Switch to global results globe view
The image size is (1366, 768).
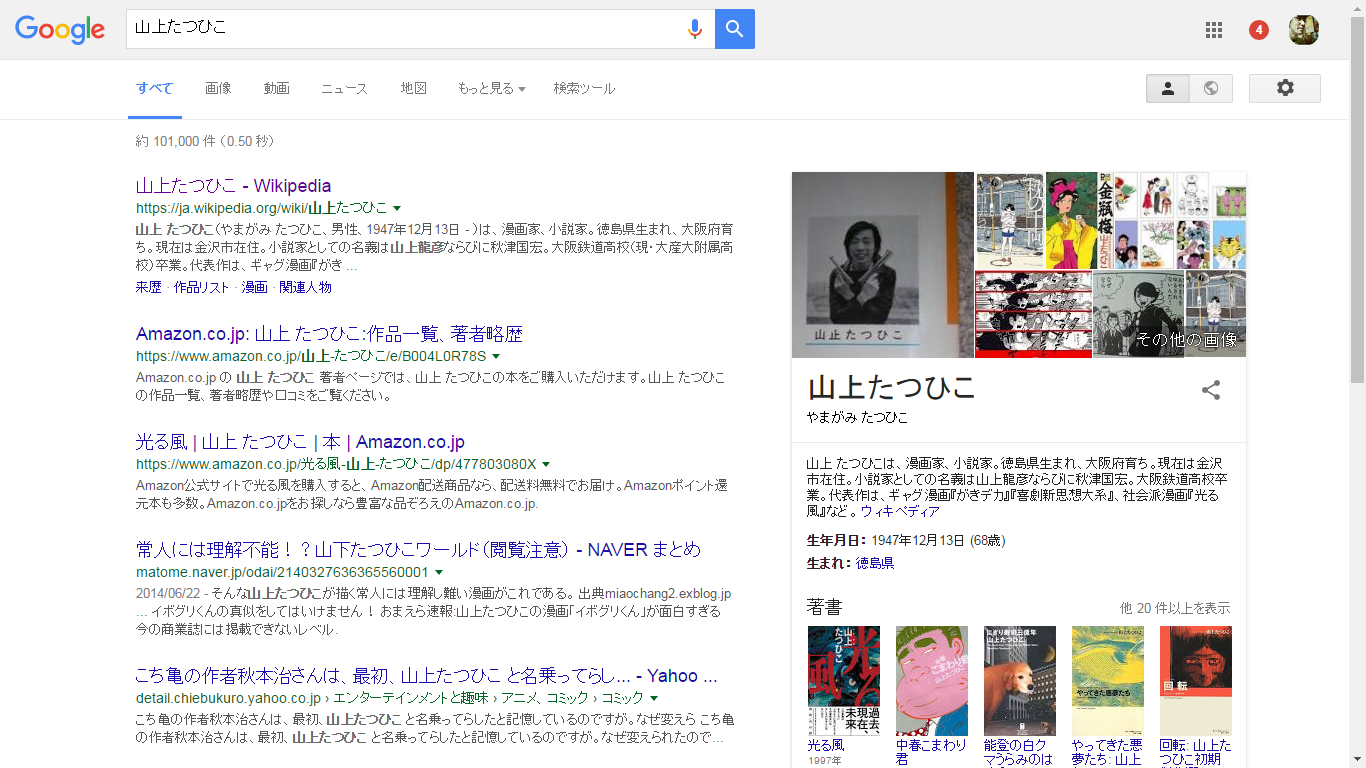click(x=1211, y=88)
